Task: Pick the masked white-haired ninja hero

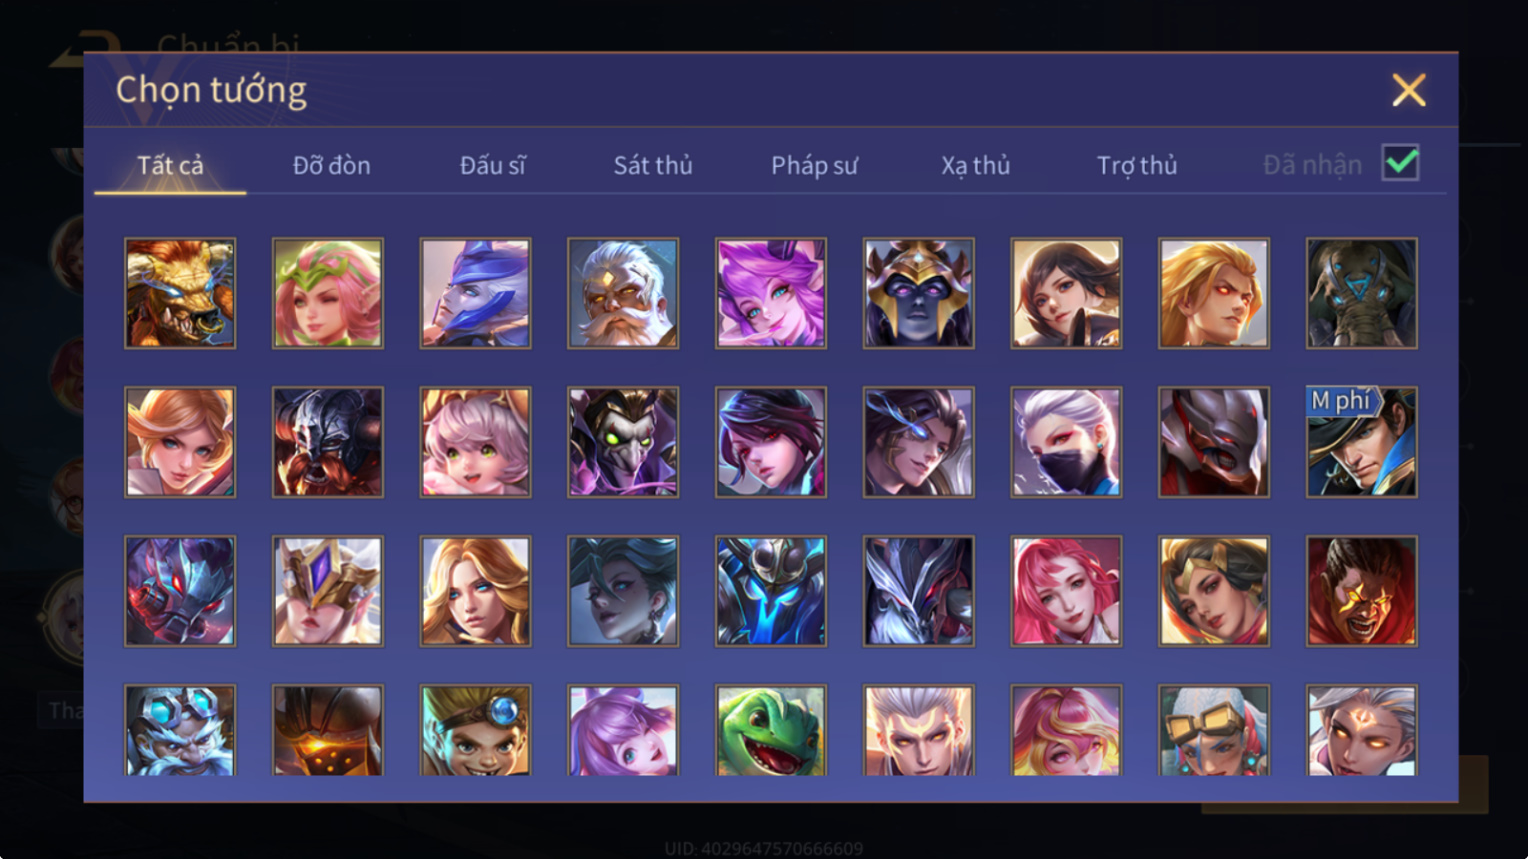Action: (x=1066, y=442)
